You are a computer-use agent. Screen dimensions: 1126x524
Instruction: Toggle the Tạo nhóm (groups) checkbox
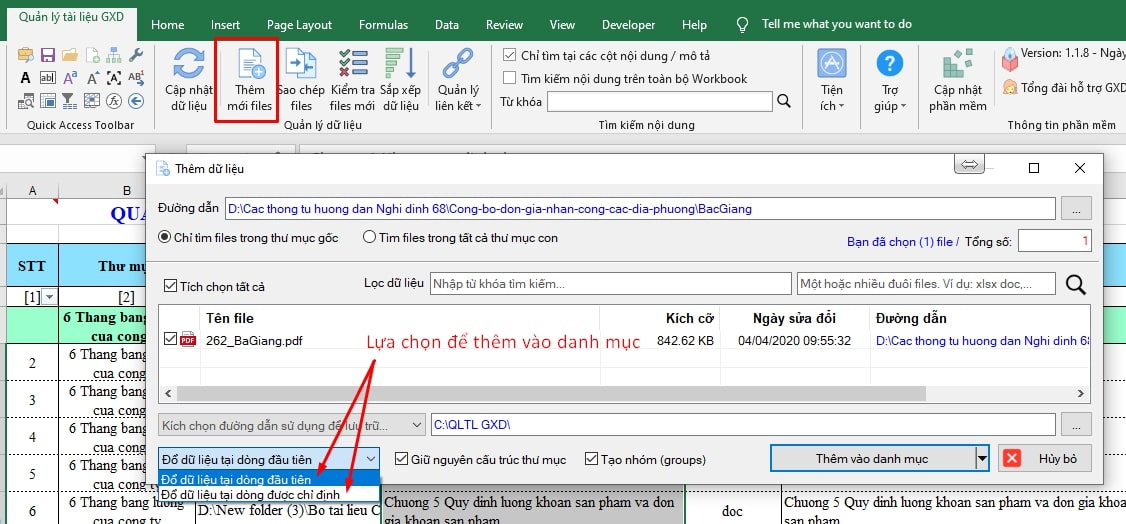[x=591, y=460]
